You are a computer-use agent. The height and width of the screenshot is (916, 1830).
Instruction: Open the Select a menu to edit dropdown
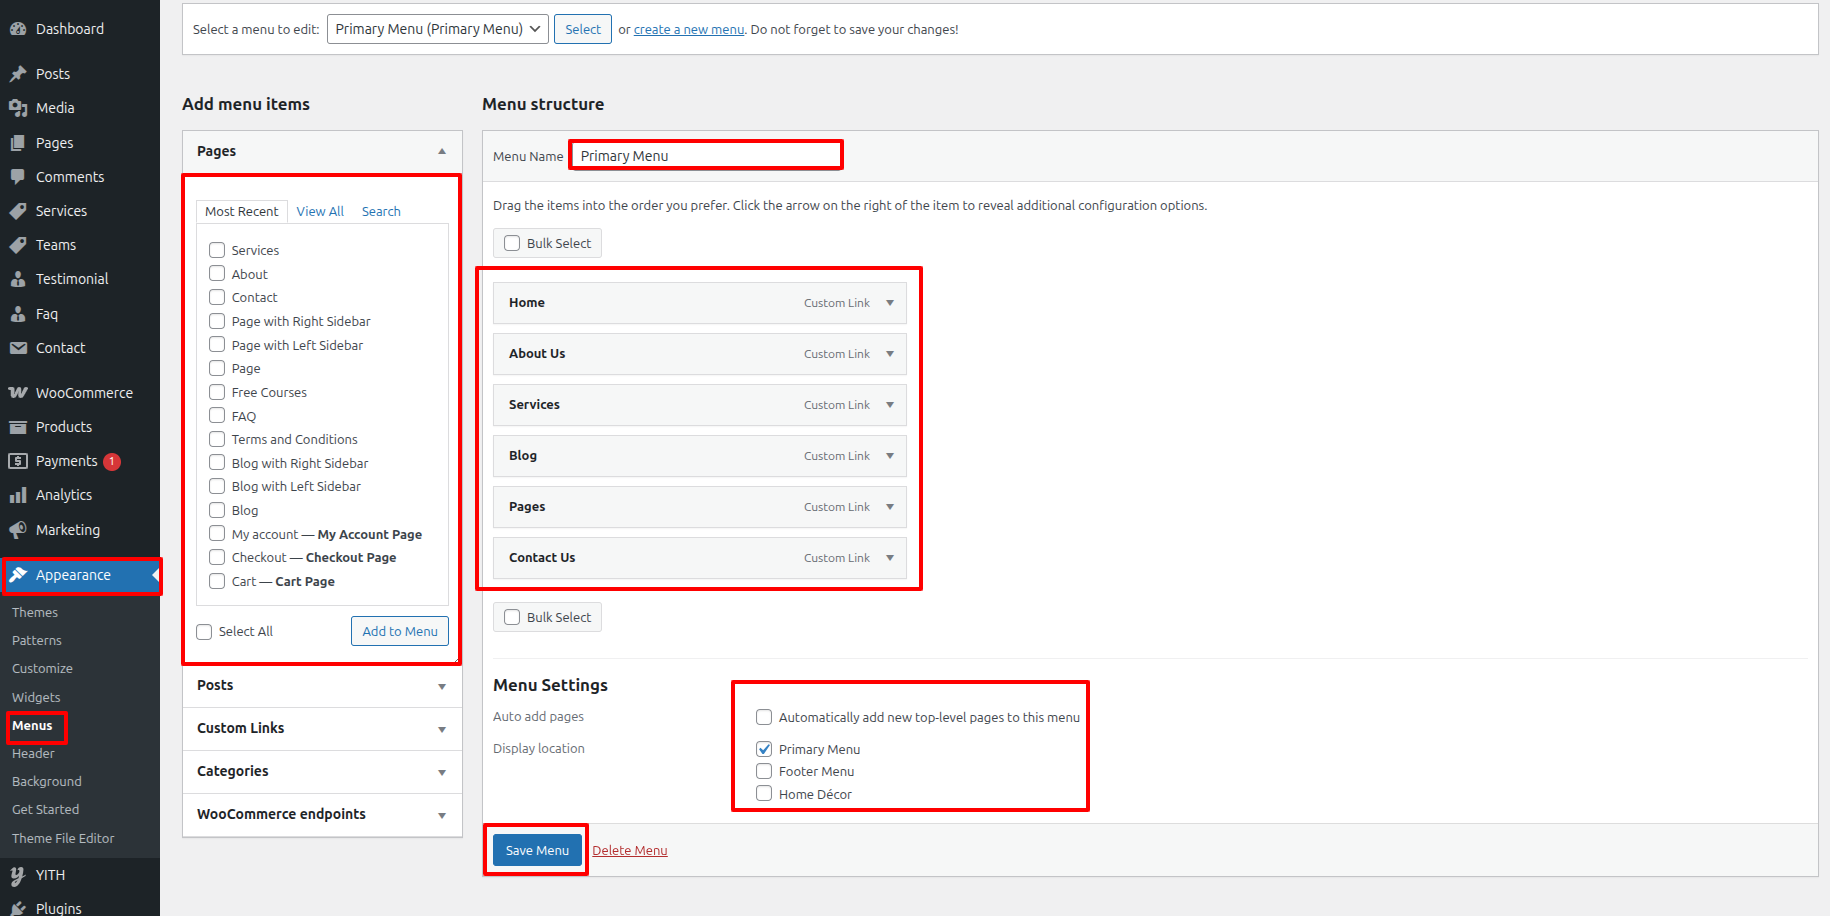437,29
